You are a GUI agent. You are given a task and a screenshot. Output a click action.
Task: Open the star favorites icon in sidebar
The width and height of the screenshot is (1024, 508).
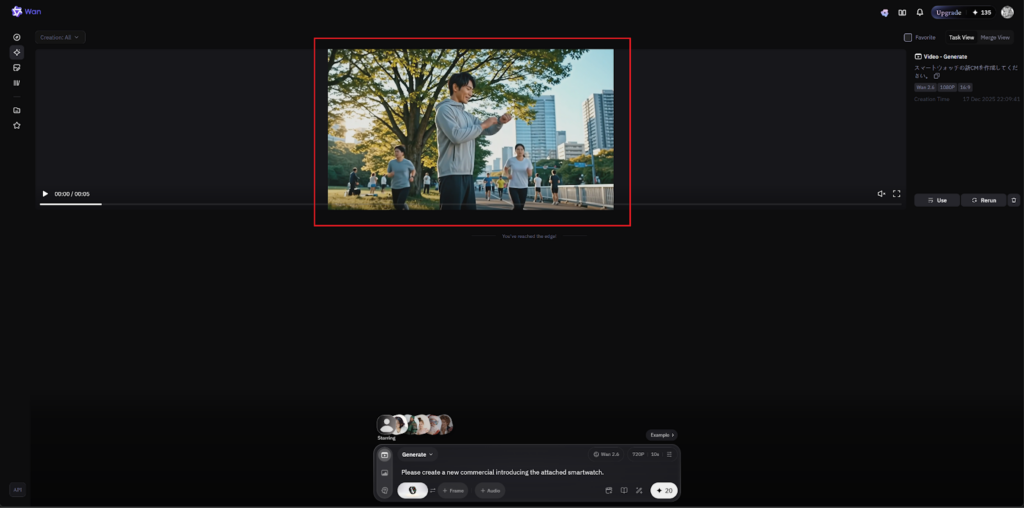tap(17, 126)
